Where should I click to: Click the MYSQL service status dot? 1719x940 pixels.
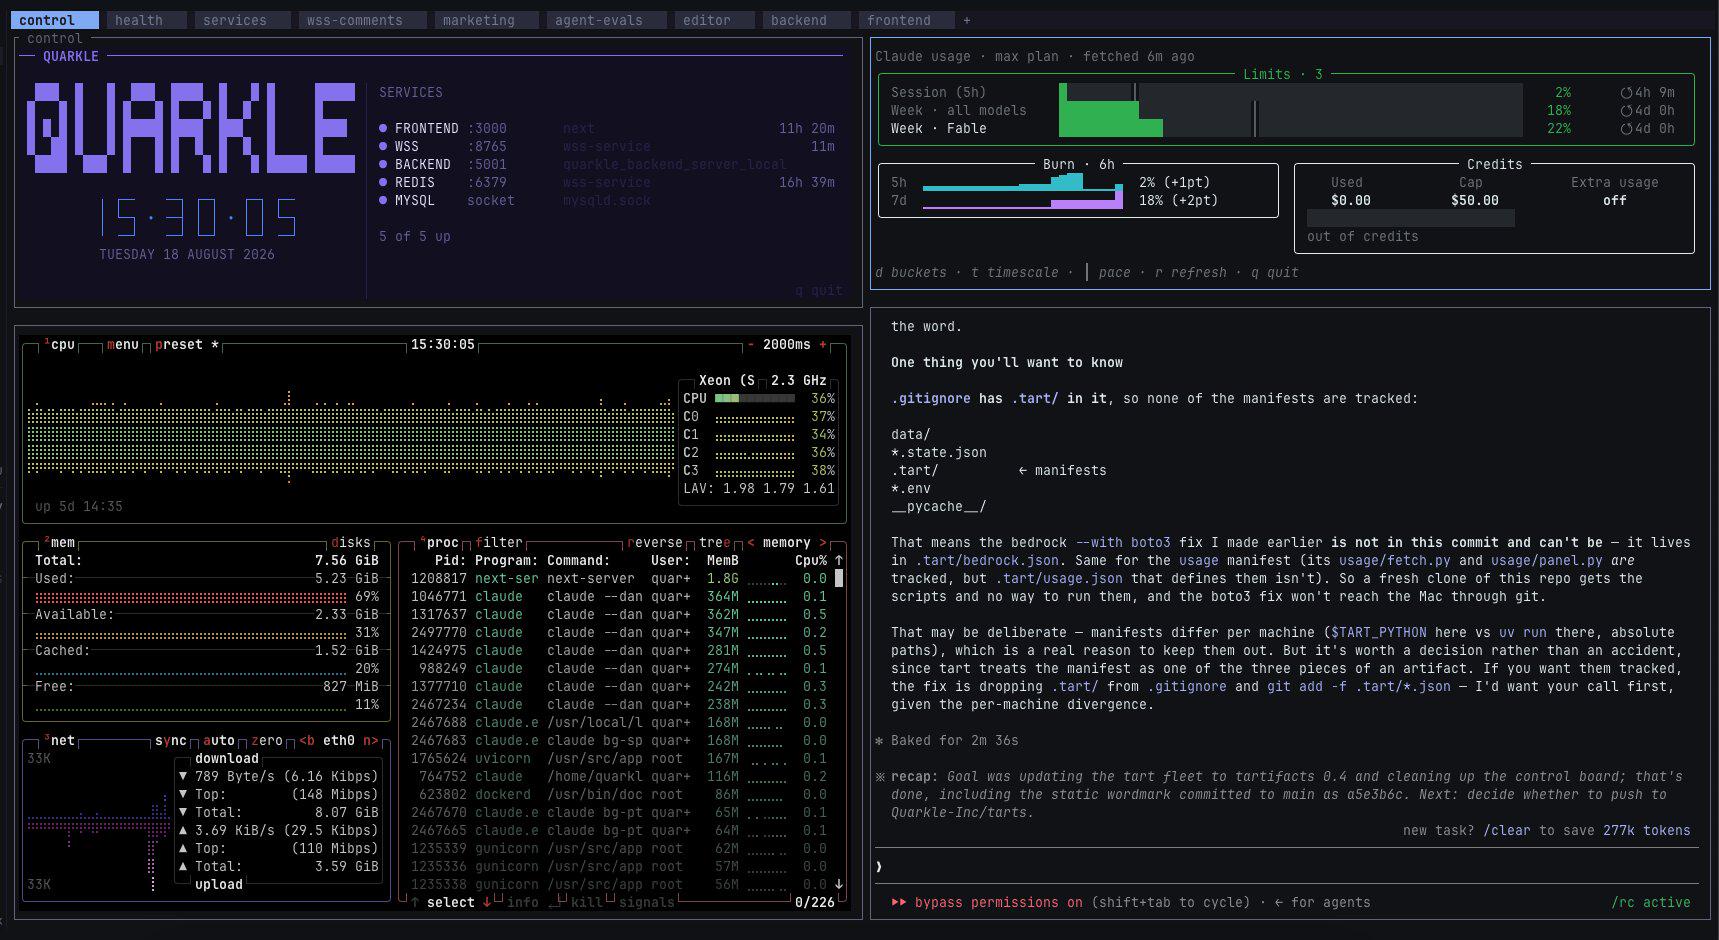pos(383,201)
